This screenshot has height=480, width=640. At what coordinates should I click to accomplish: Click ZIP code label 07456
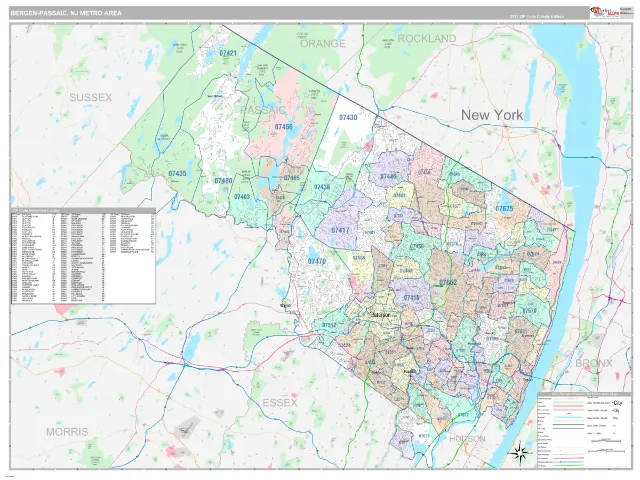[283, 127]
